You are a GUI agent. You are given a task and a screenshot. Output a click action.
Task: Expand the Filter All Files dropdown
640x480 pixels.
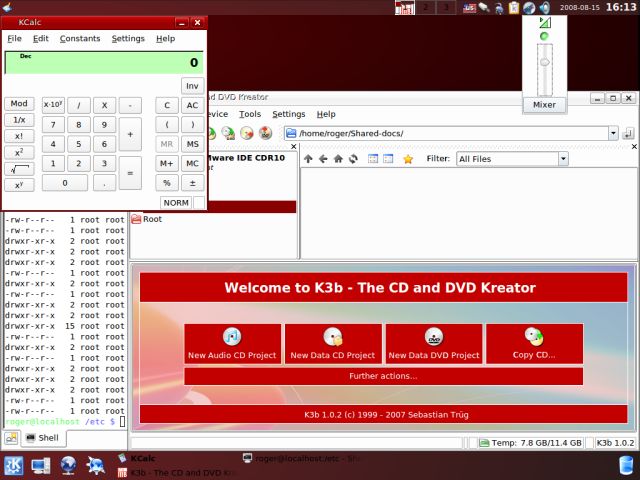click(563, 159)
